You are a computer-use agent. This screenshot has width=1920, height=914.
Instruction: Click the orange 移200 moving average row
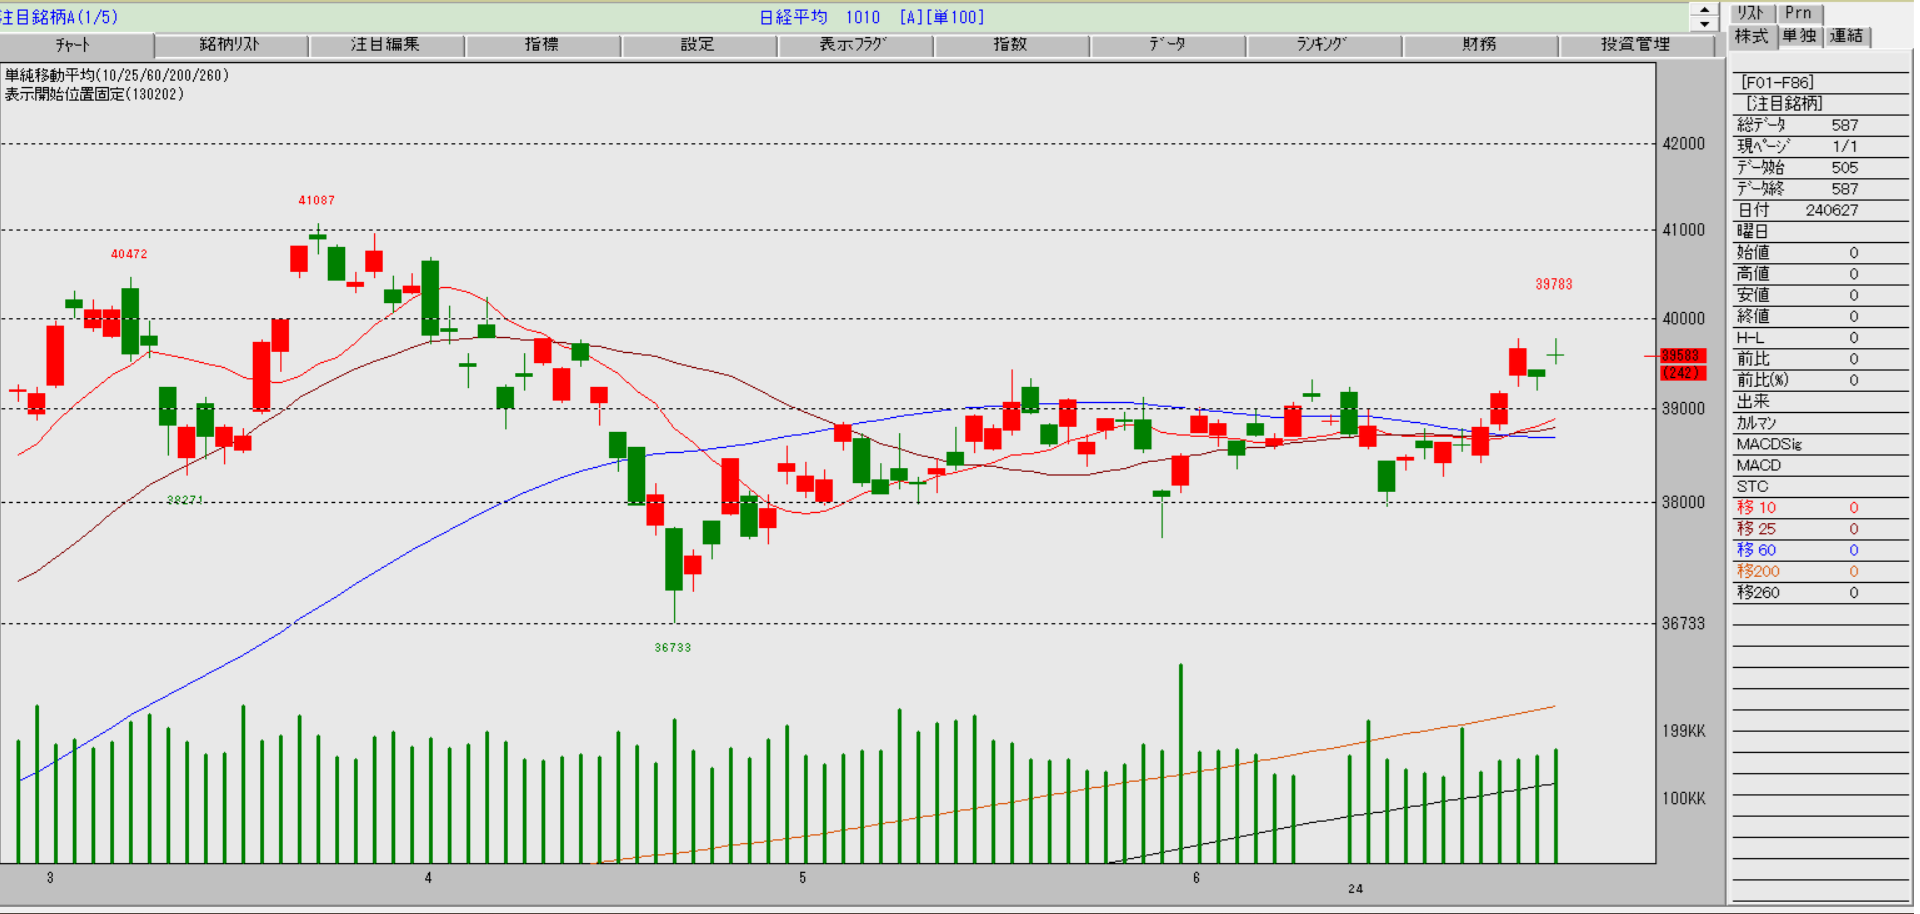(1820, 571)
